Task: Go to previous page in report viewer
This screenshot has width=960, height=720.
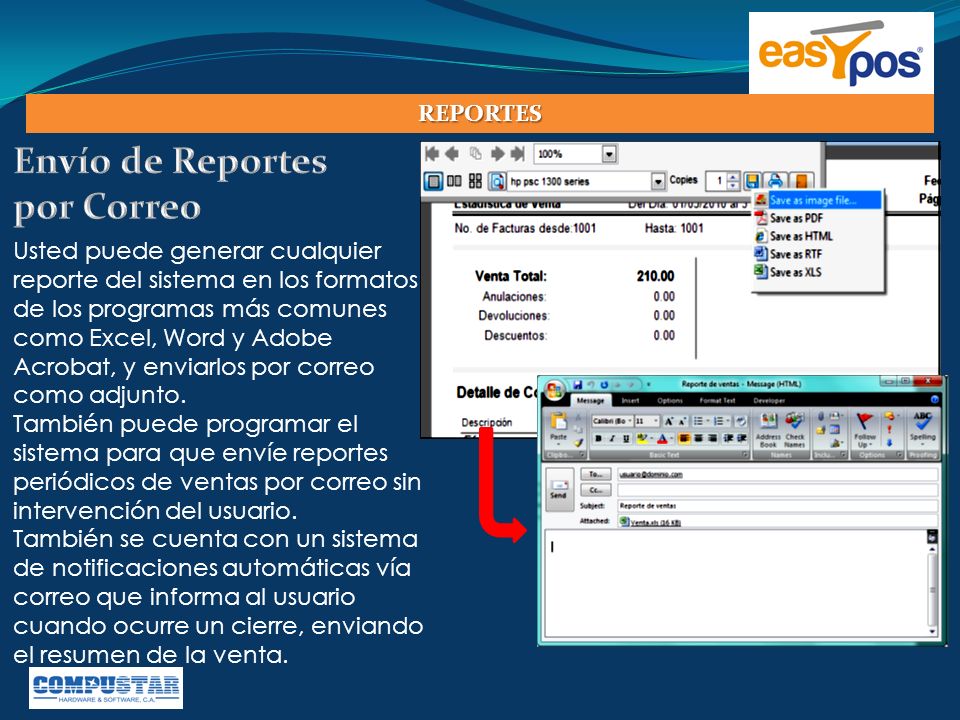Action: [452, 153]
